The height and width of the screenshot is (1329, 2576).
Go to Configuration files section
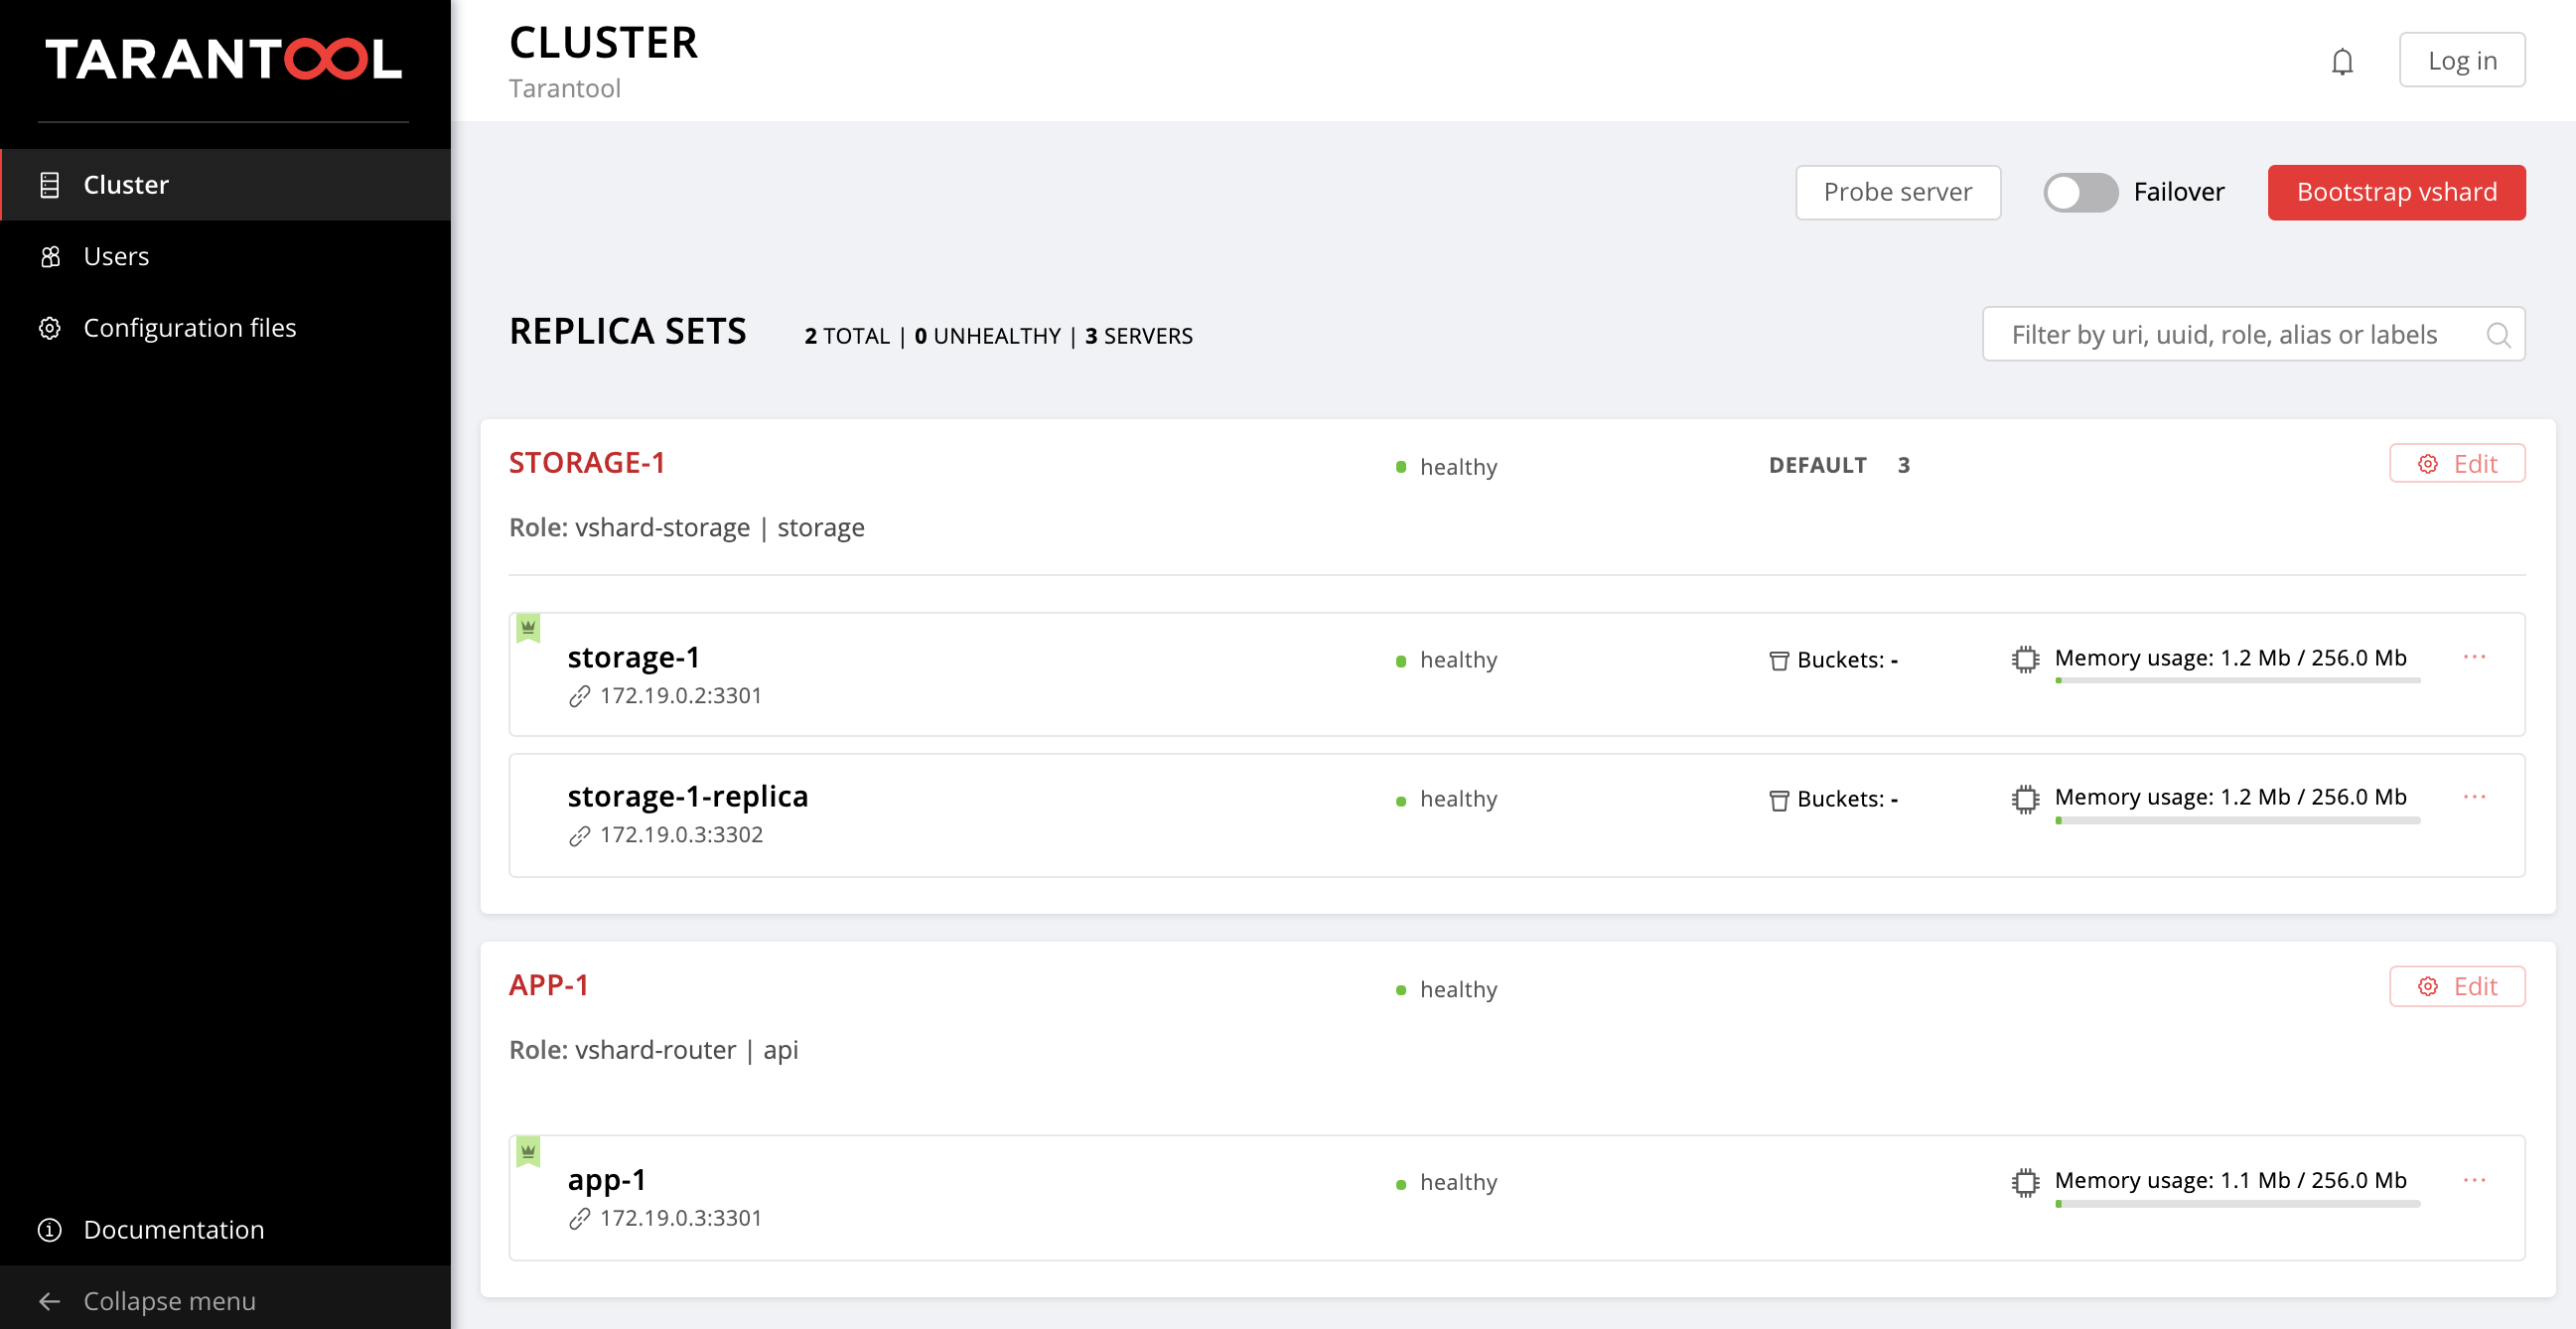click(189, 328)
